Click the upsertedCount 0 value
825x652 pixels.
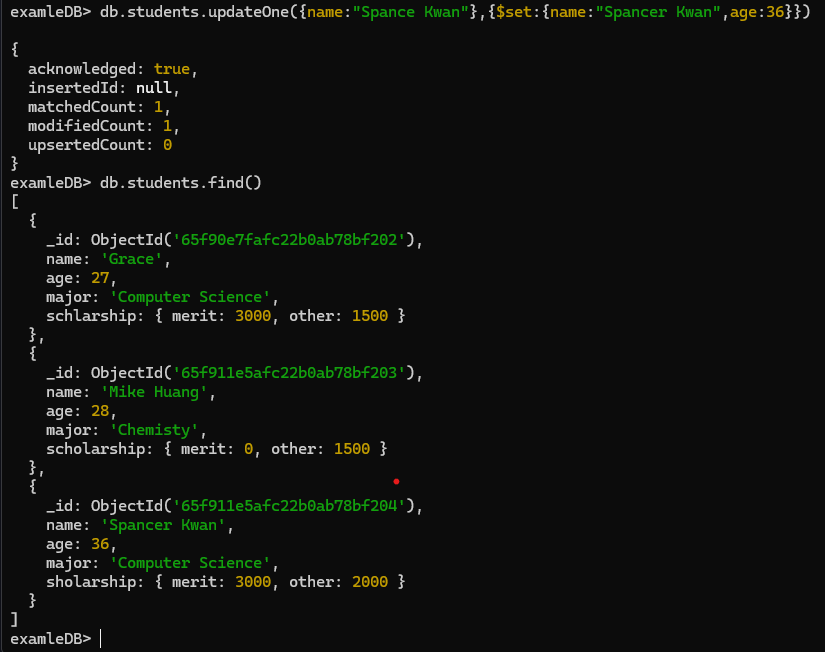167,145
